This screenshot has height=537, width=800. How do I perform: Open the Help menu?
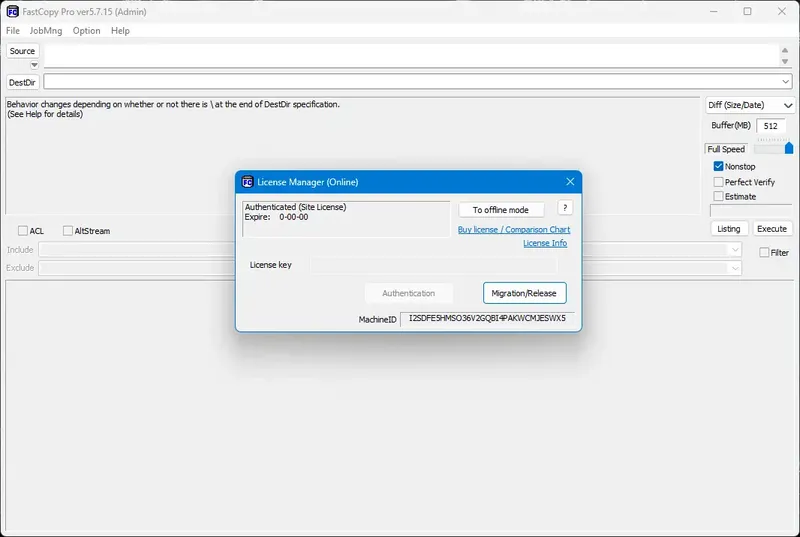[x=120, y=31]
